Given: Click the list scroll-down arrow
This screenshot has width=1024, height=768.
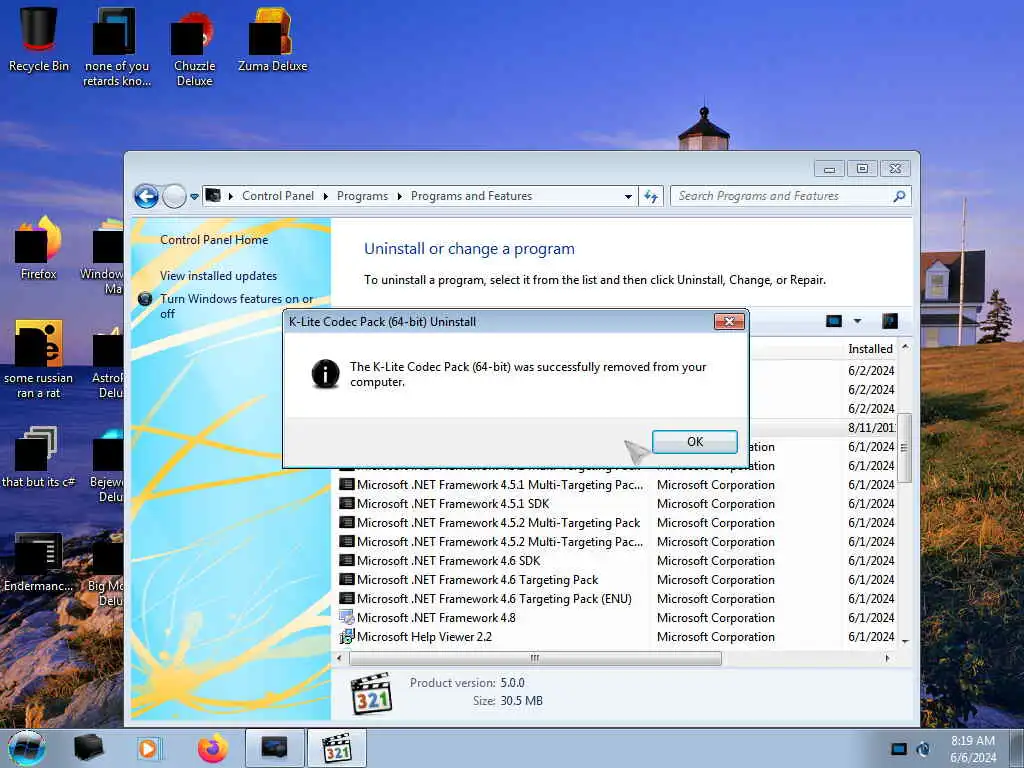Looking at the screenshot, I should tap(904, 641).
